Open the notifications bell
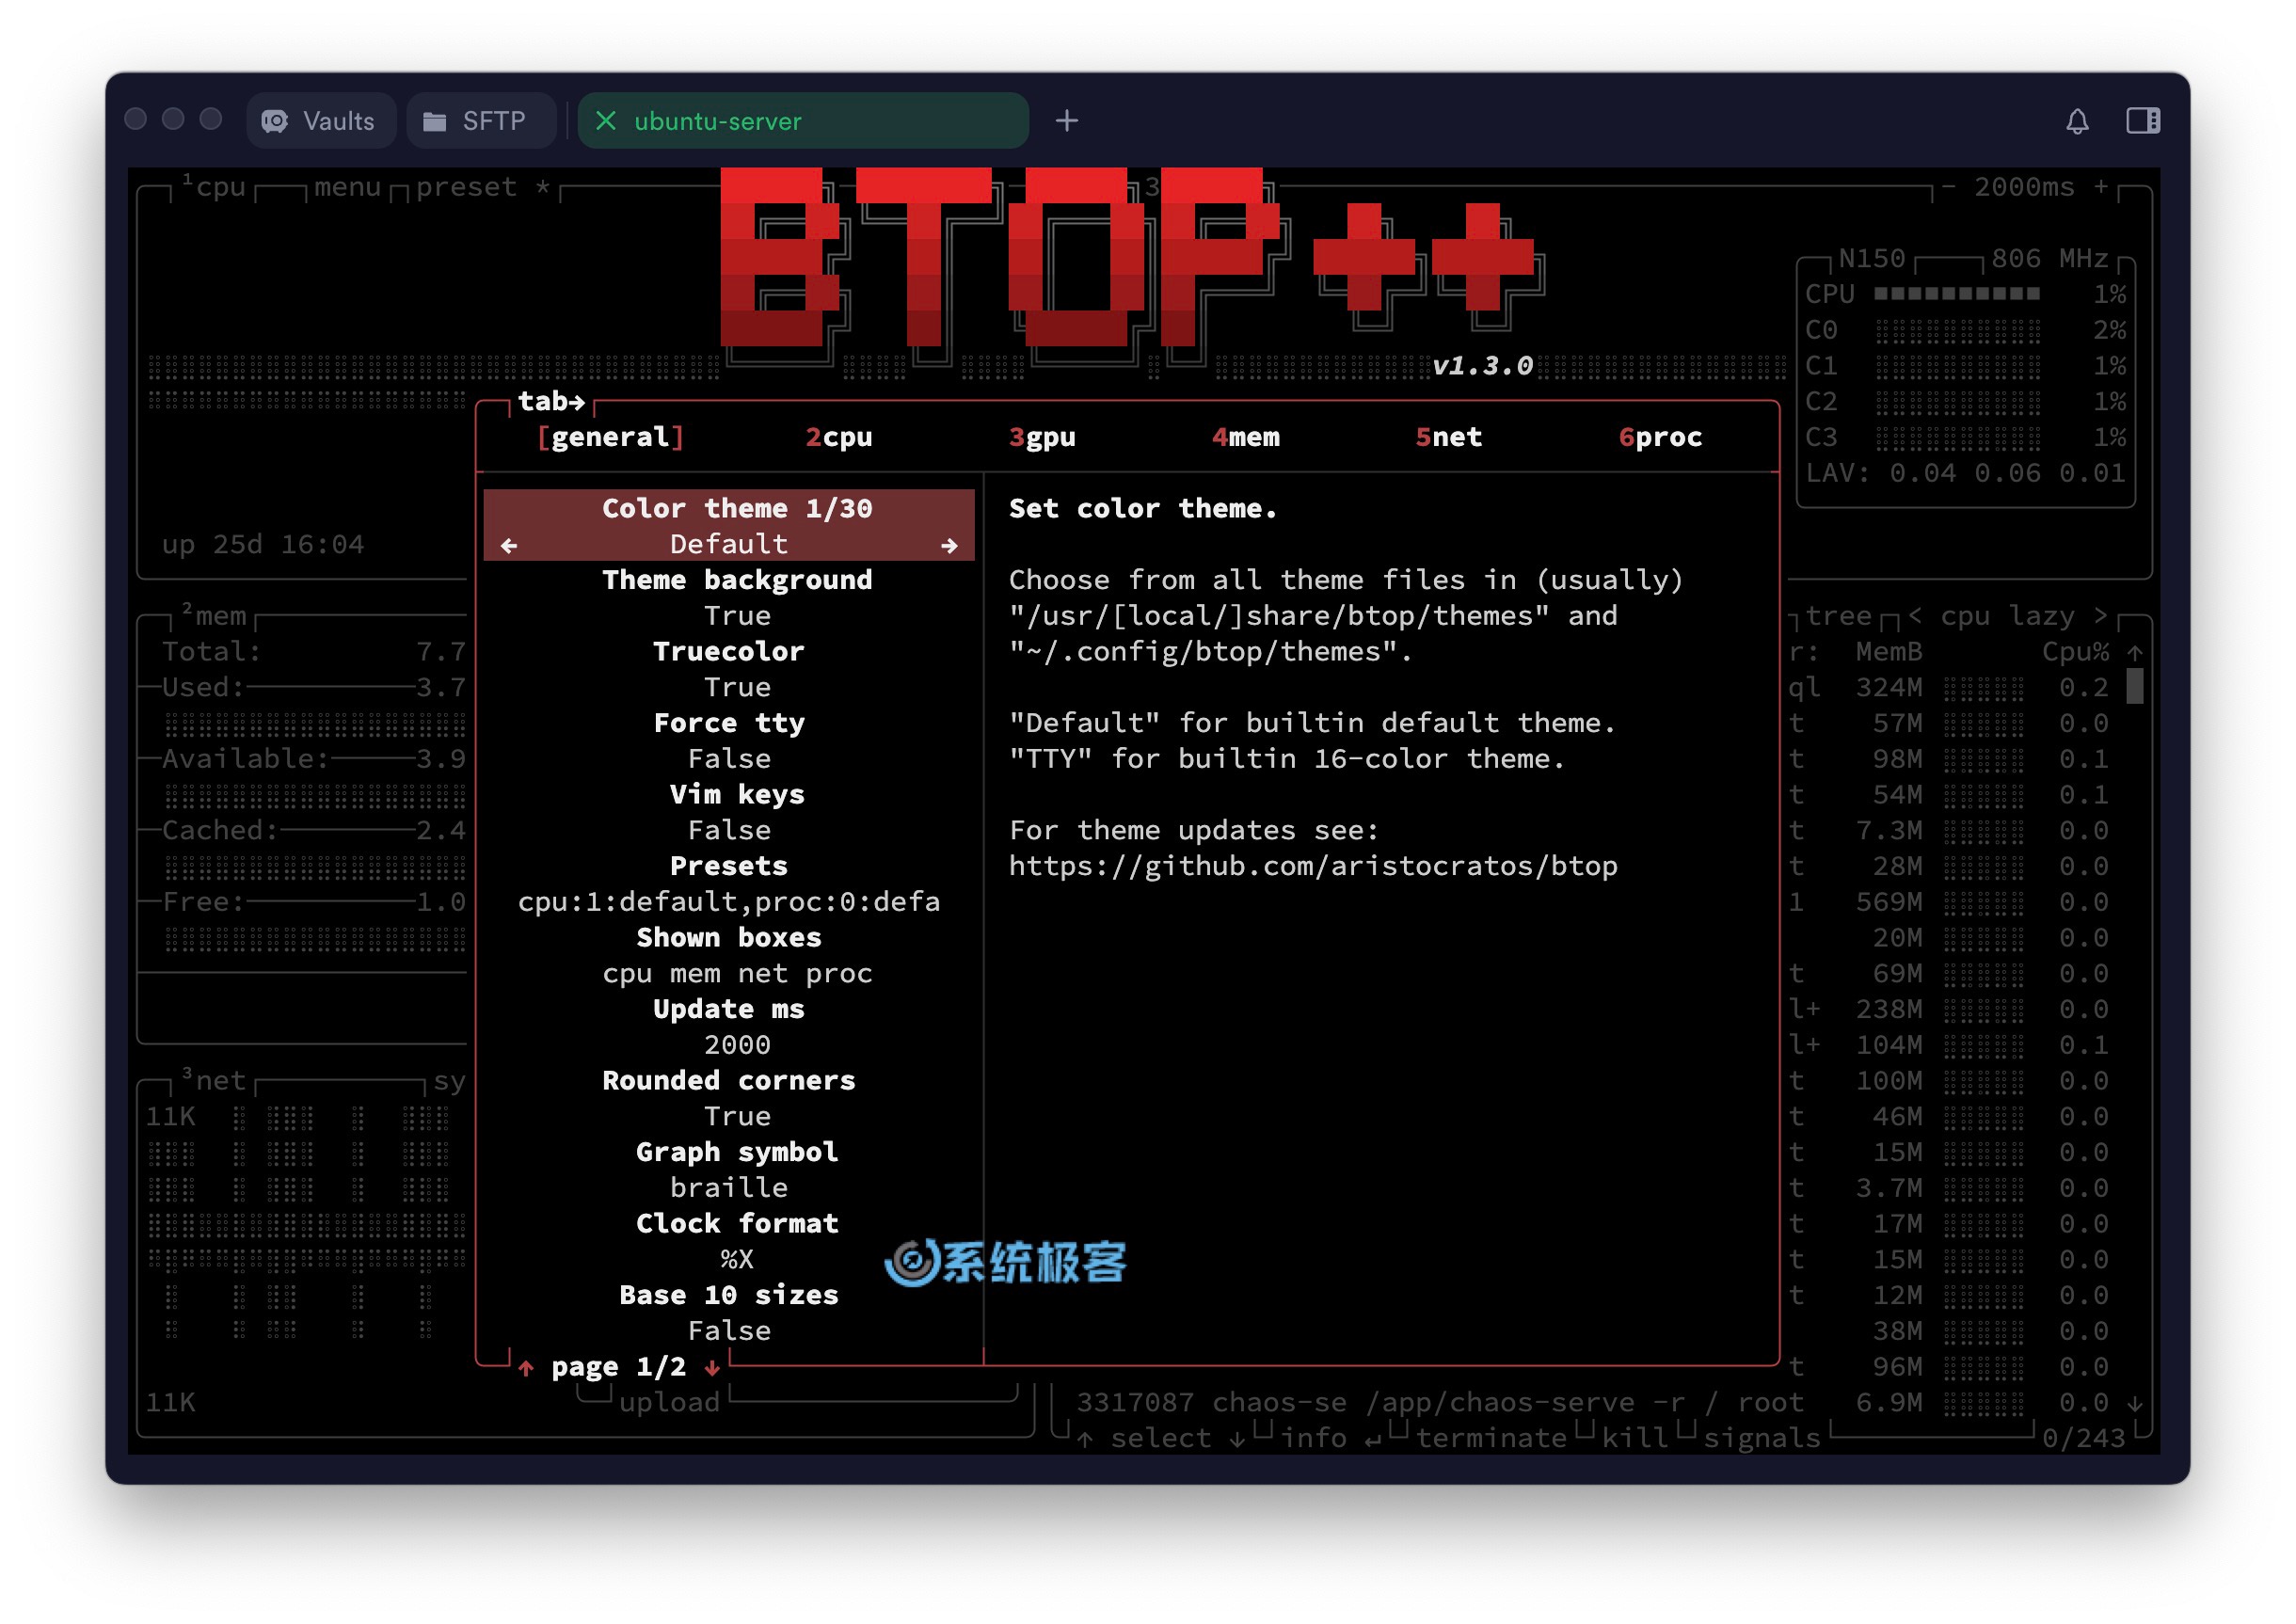 point(2077,121)
